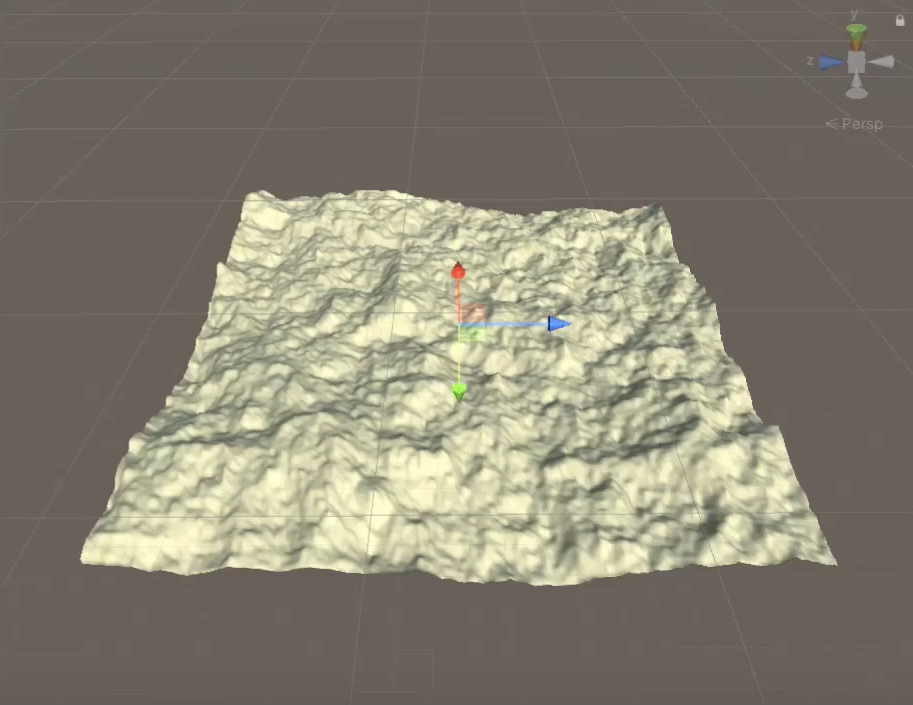Screen dimensions: 913x705
Task: Click the blue Z-axis cone on the scene gizmo
Action: point(830,62)
